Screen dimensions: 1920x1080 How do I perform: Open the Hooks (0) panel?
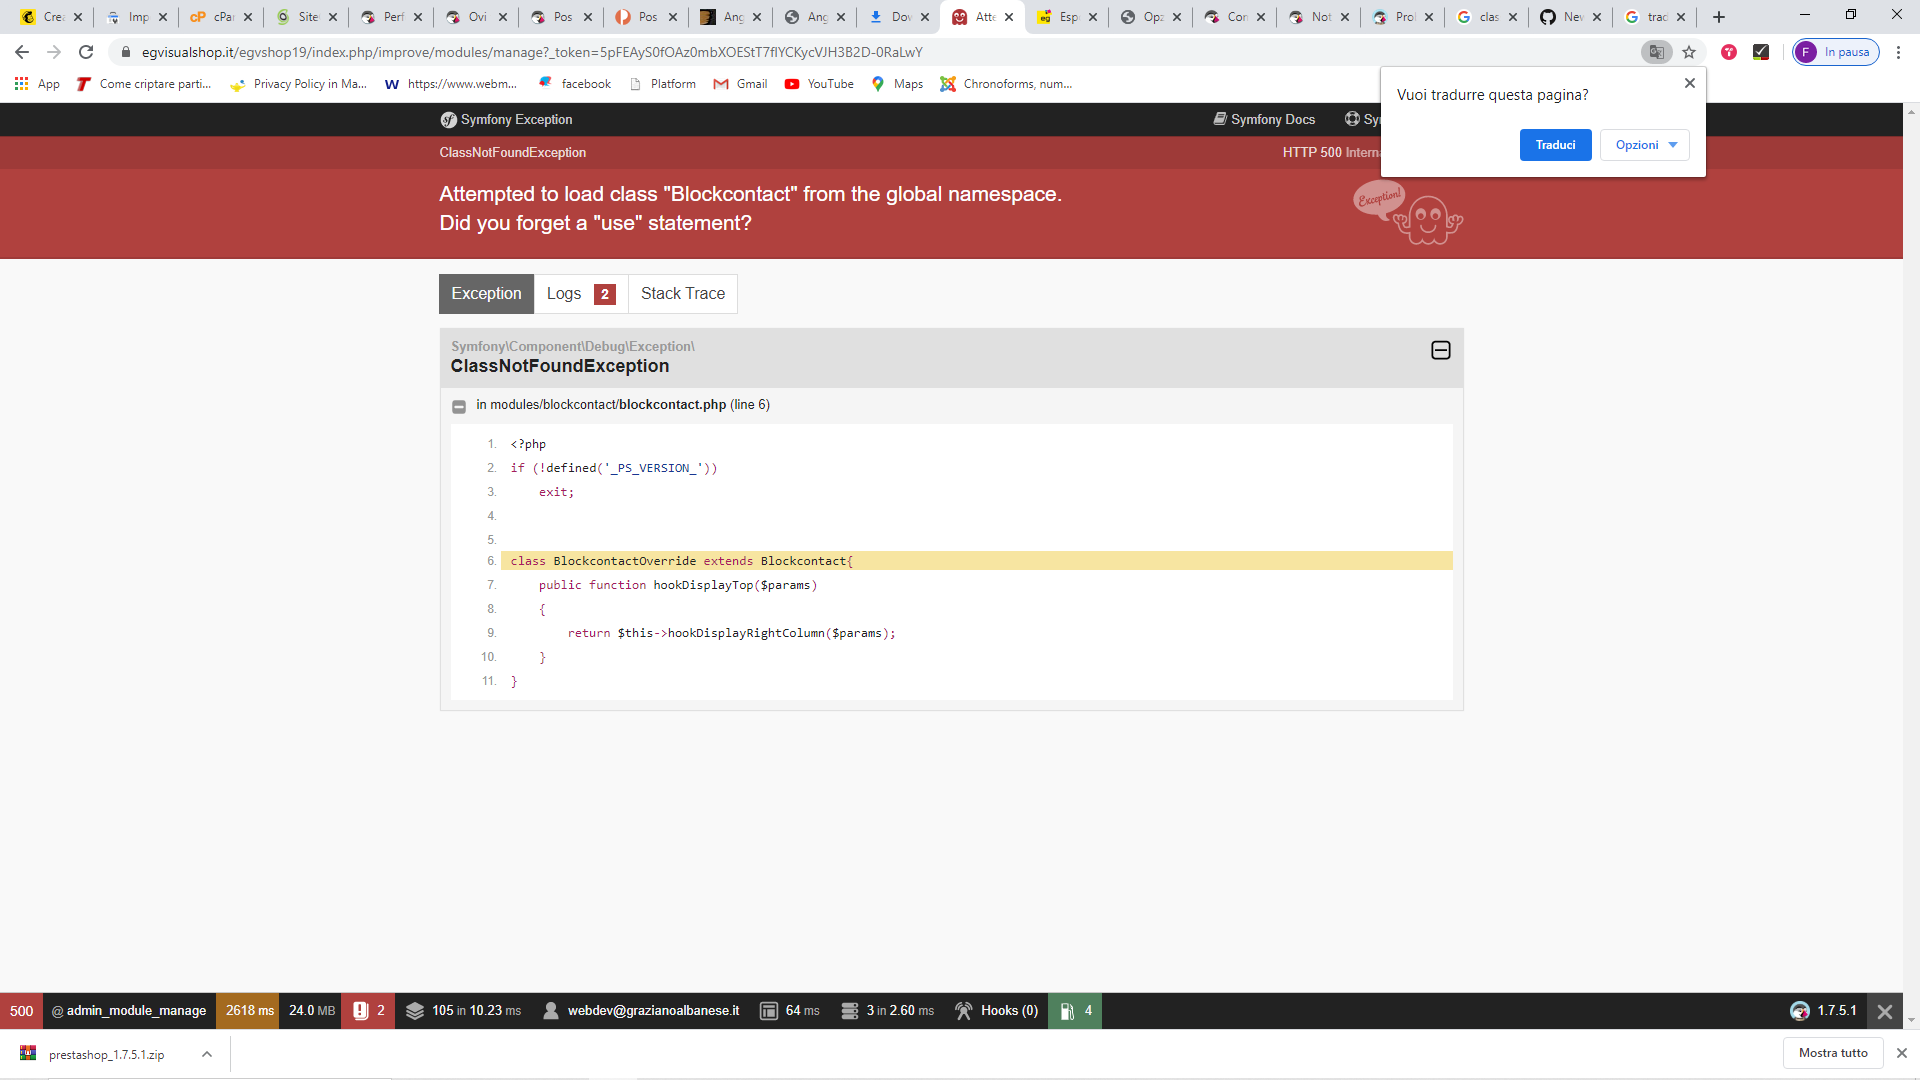(996, 1011)
